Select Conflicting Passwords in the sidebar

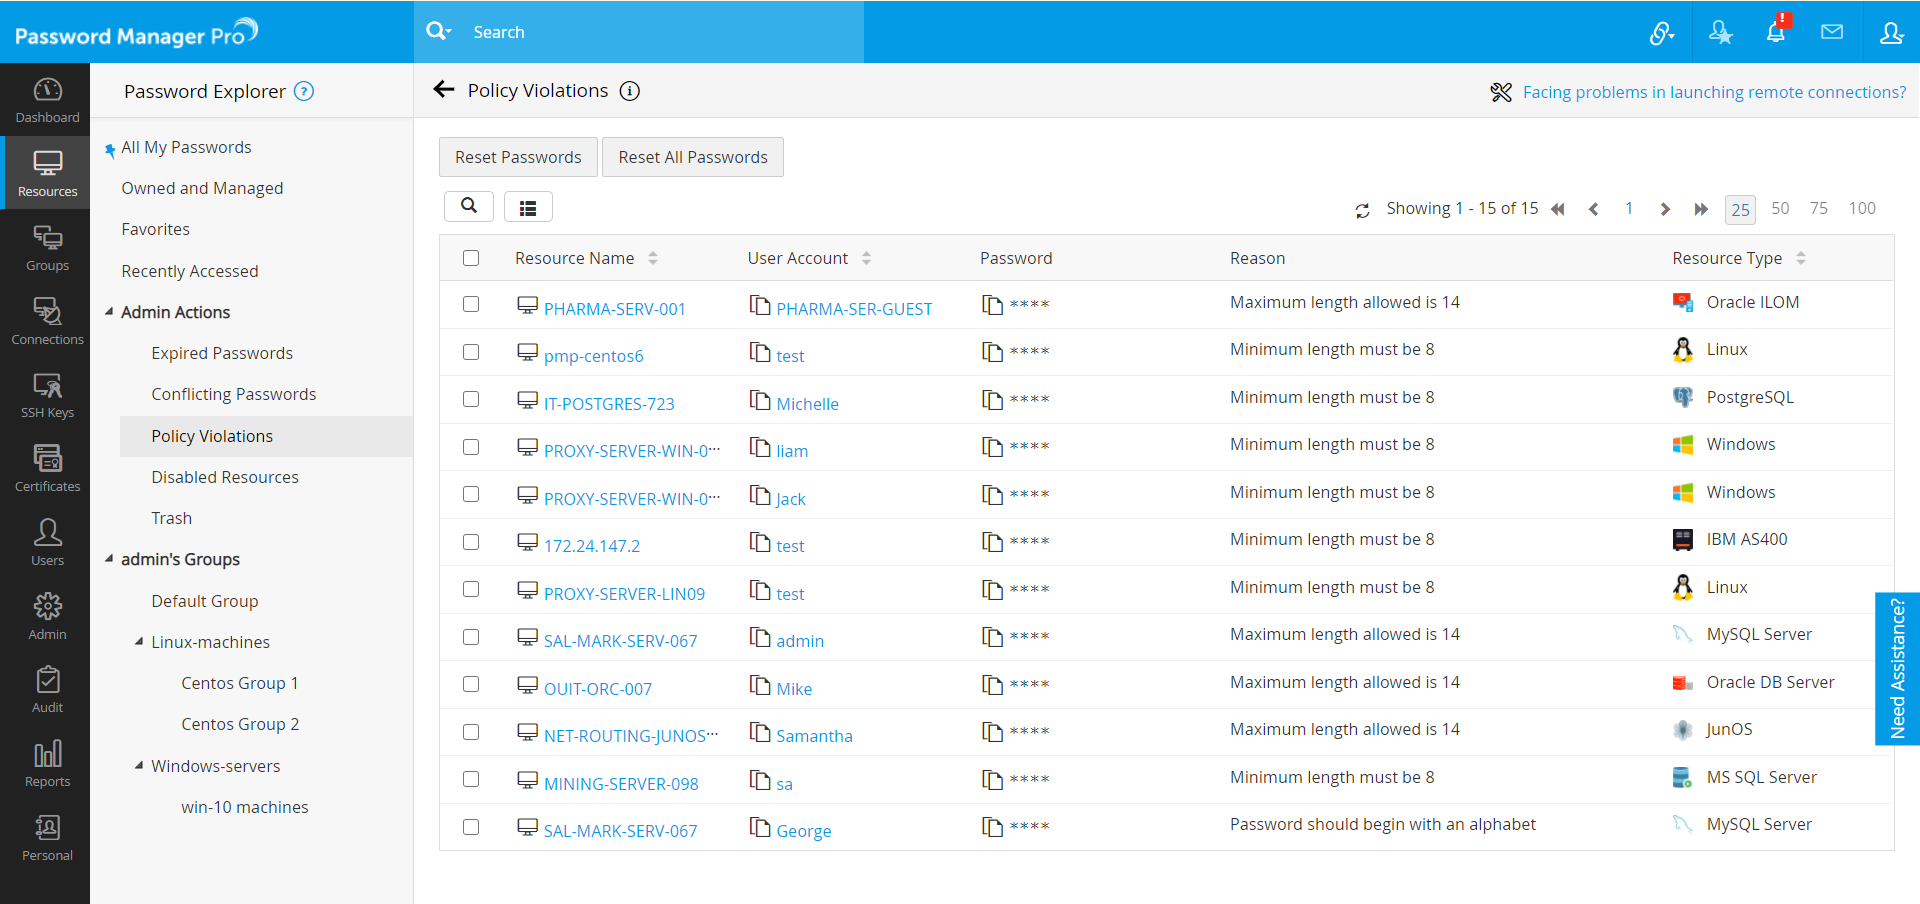tap(233, 394)
